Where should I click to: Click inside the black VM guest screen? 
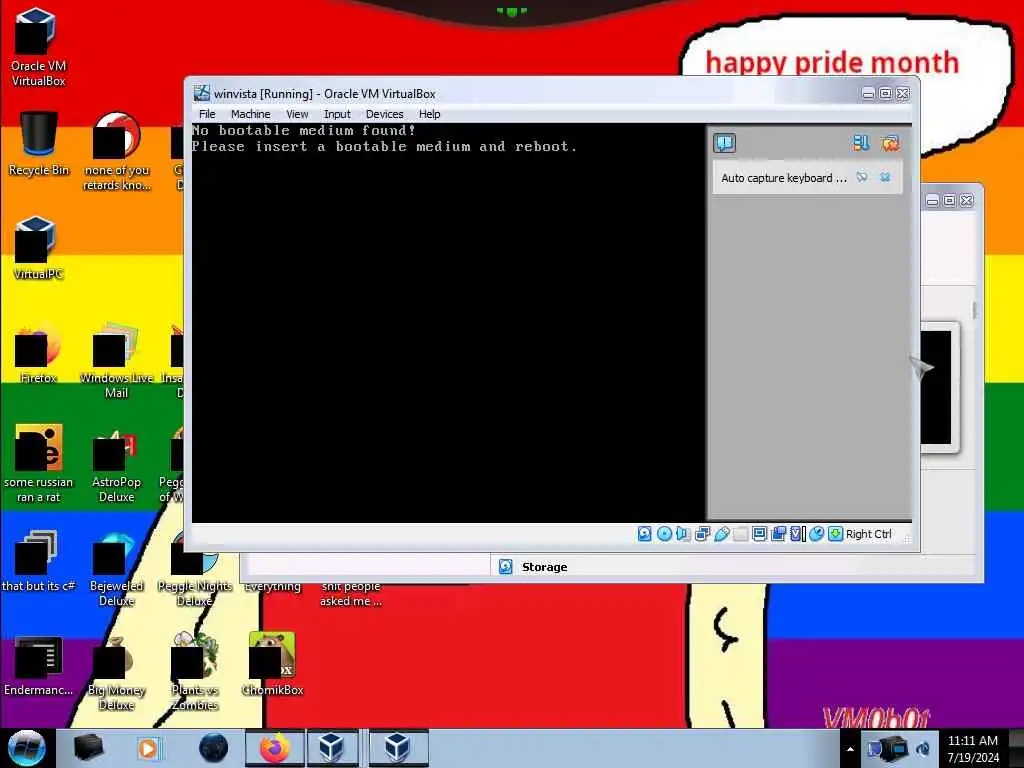point(448,323)
